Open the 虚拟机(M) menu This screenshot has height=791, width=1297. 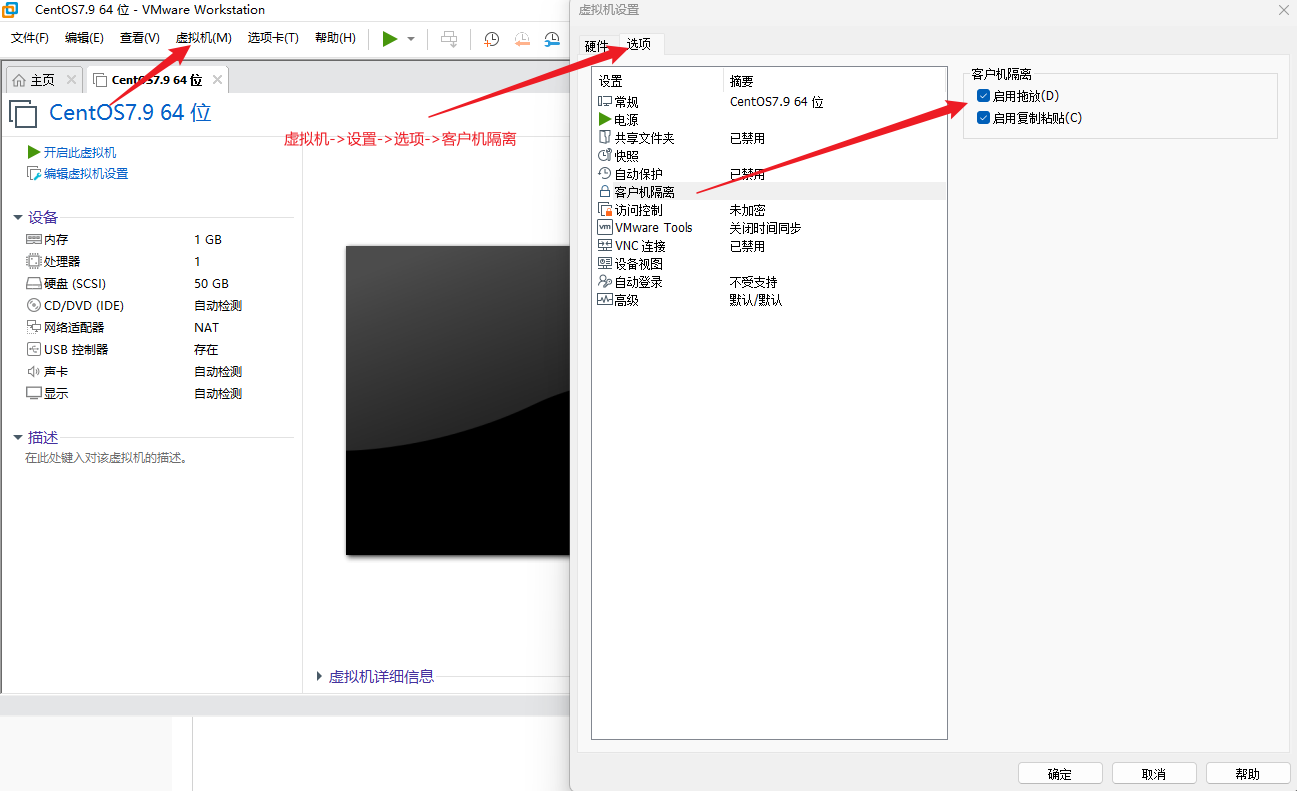tap(203, 38)
